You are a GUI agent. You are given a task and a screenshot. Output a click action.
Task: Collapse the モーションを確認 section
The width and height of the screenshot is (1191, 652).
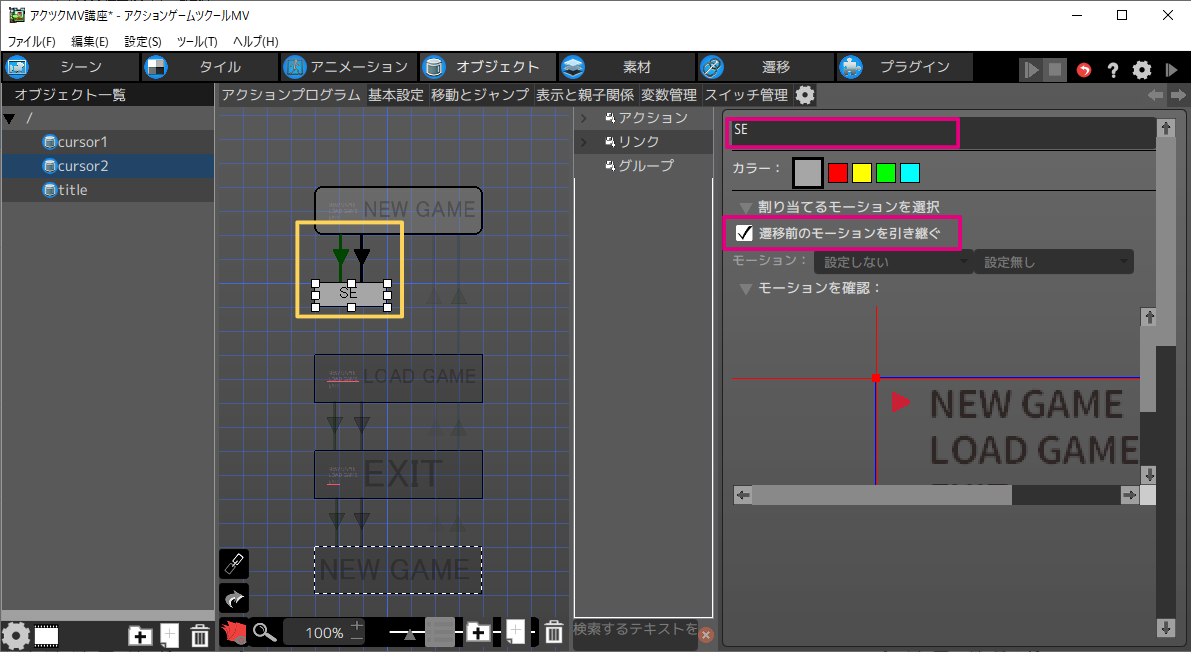[745, 288]
